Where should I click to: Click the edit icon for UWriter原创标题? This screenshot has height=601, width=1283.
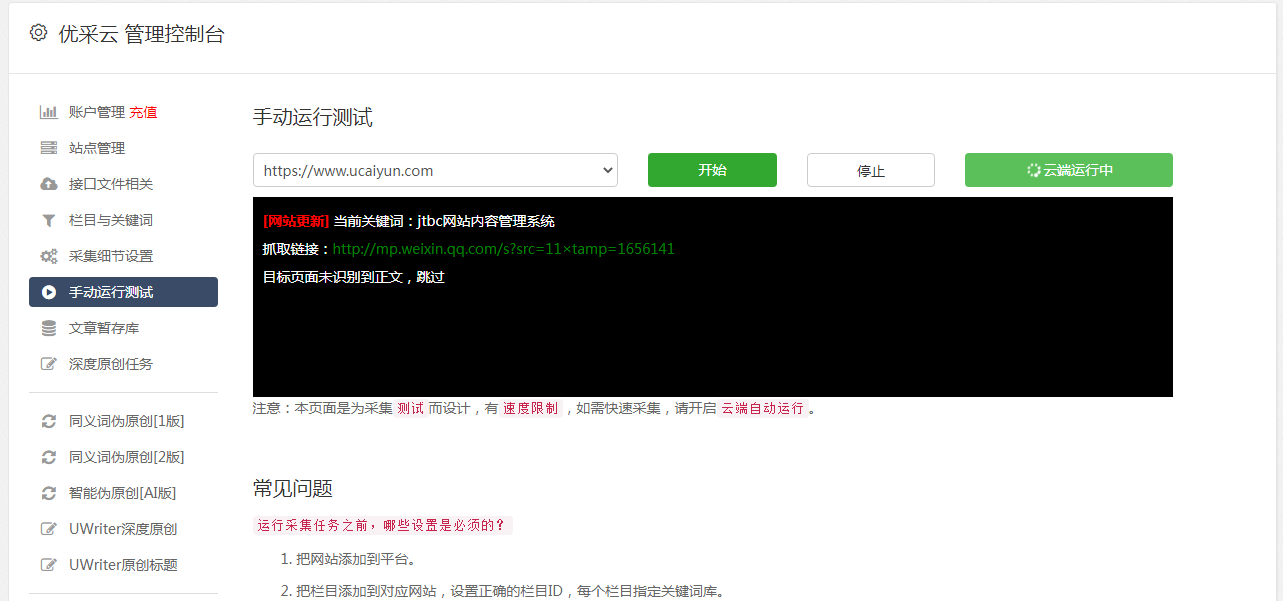48,565
